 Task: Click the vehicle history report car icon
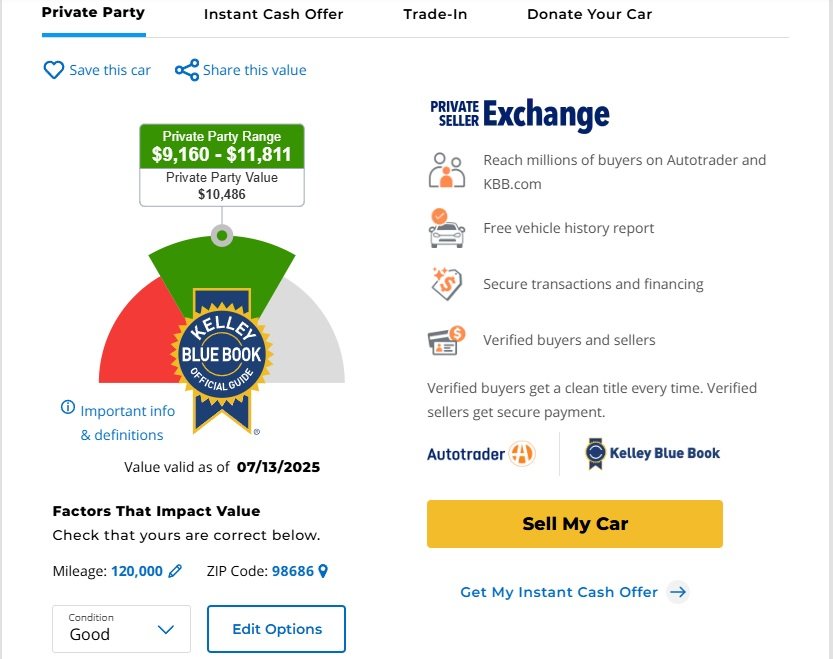click(x=446, y=227)
